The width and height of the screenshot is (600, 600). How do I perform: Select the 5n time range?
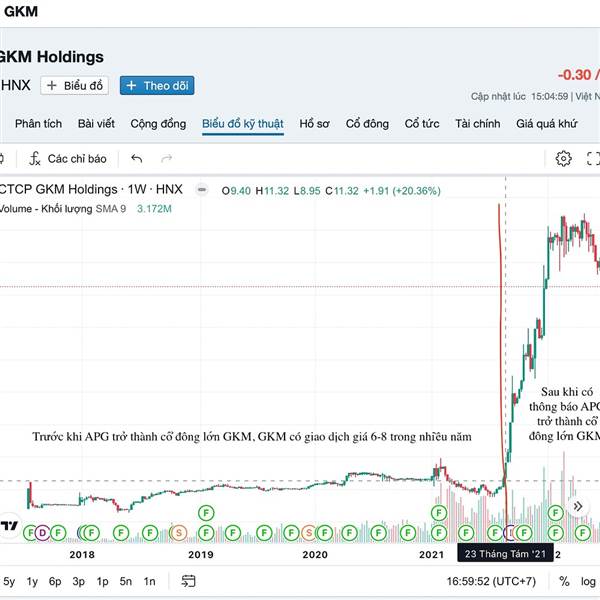click(126, 581)
